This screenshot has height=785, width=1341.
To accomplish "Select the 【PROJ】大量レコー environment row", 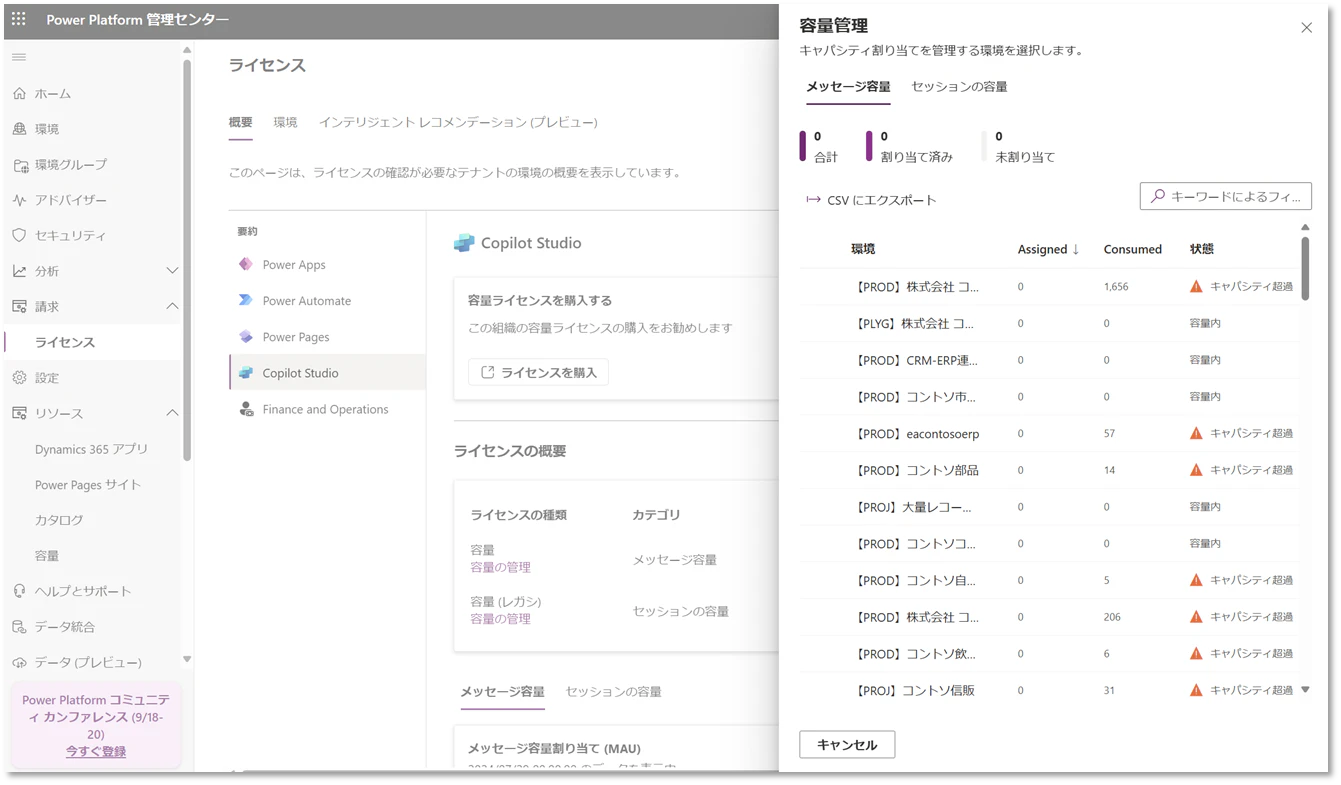I will pos(1049,507).
